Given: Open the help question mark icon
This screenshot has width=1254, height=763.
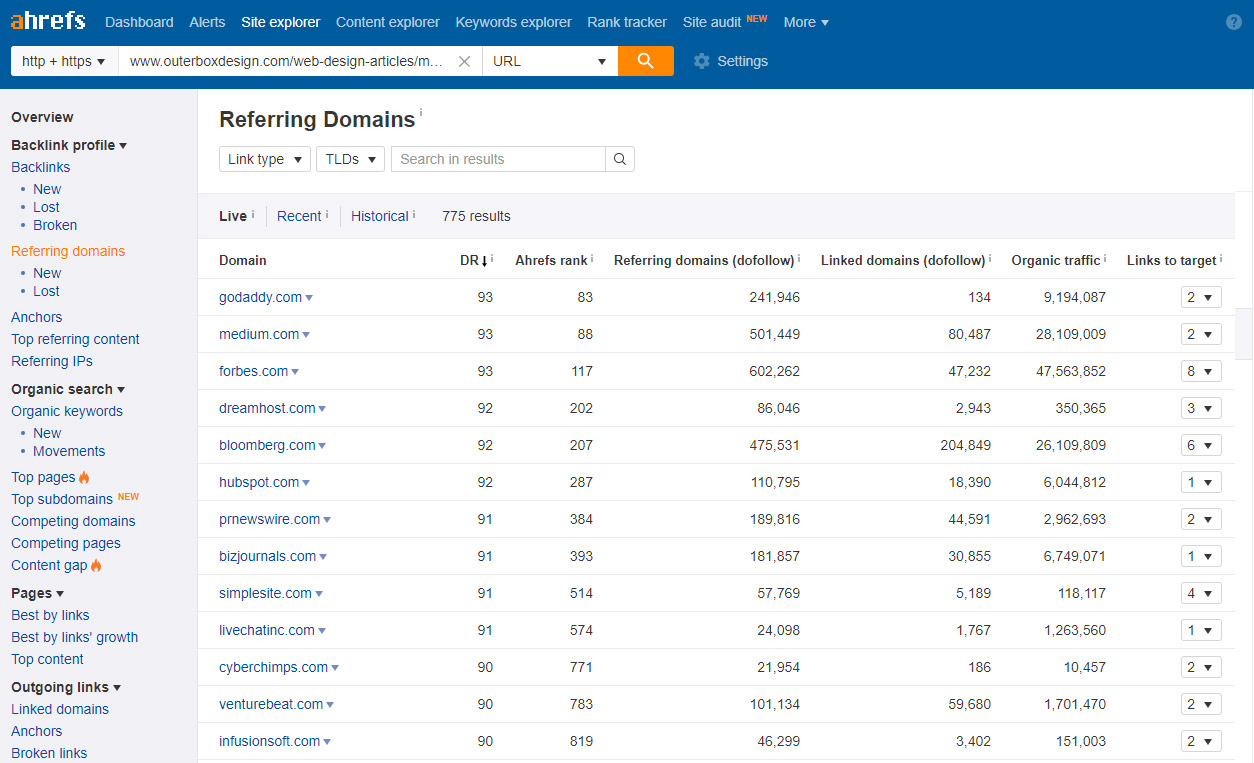Looking at the screenshot, I should (1234, 22).
